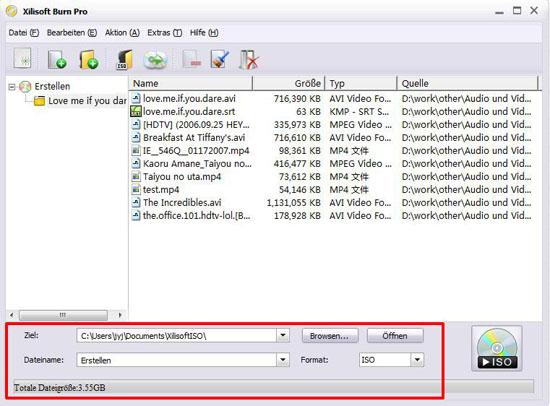550x406 pixels.
Task: Click the tree pane scroll right arrow
Action: click(x=120, y=315)
